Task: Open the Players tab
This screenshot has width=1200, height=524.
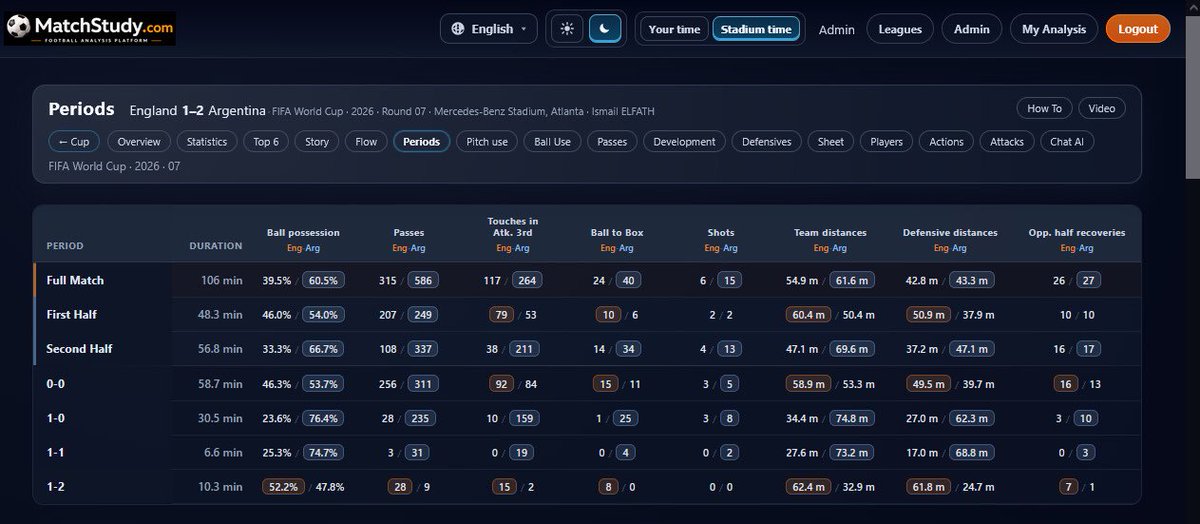Action: pyautogui.click(x=886, y=142)
